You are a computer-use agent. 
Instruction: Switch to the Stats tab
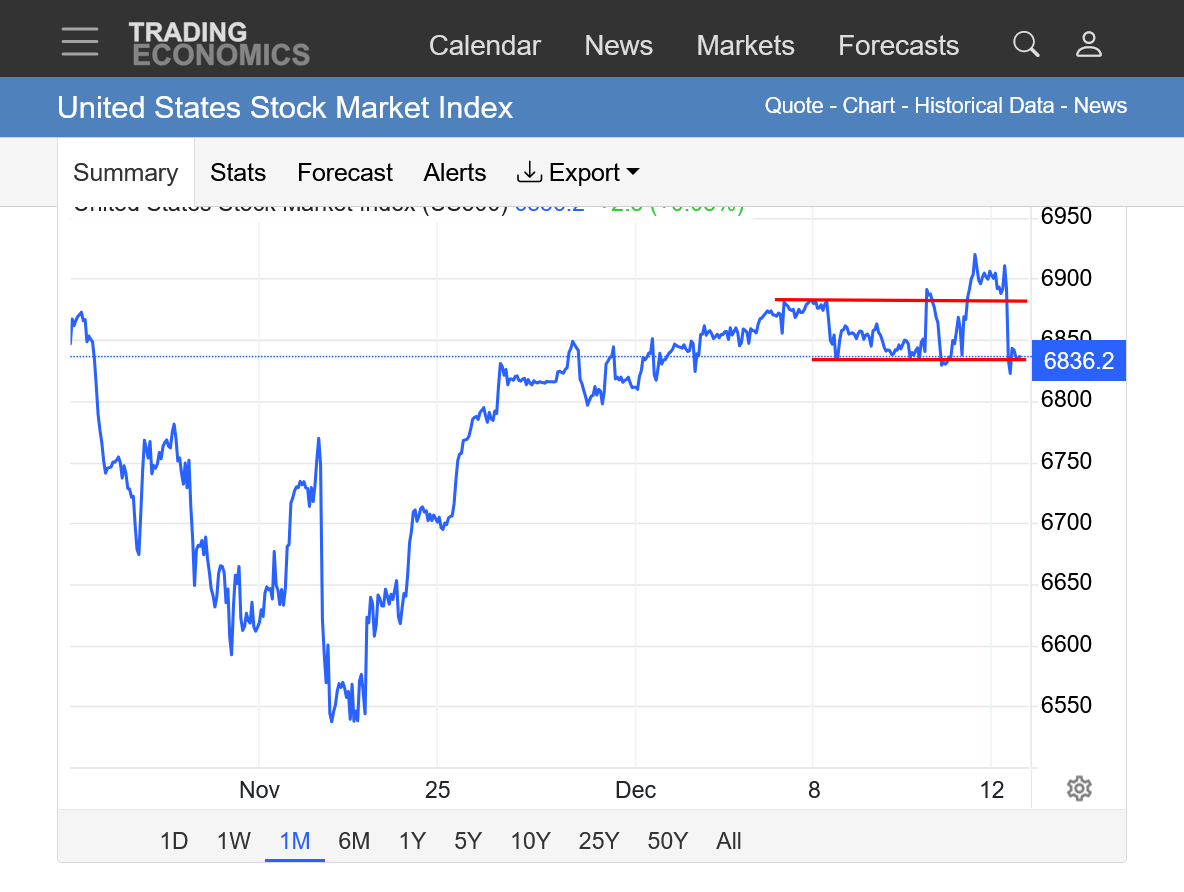(x=238, y=173)
